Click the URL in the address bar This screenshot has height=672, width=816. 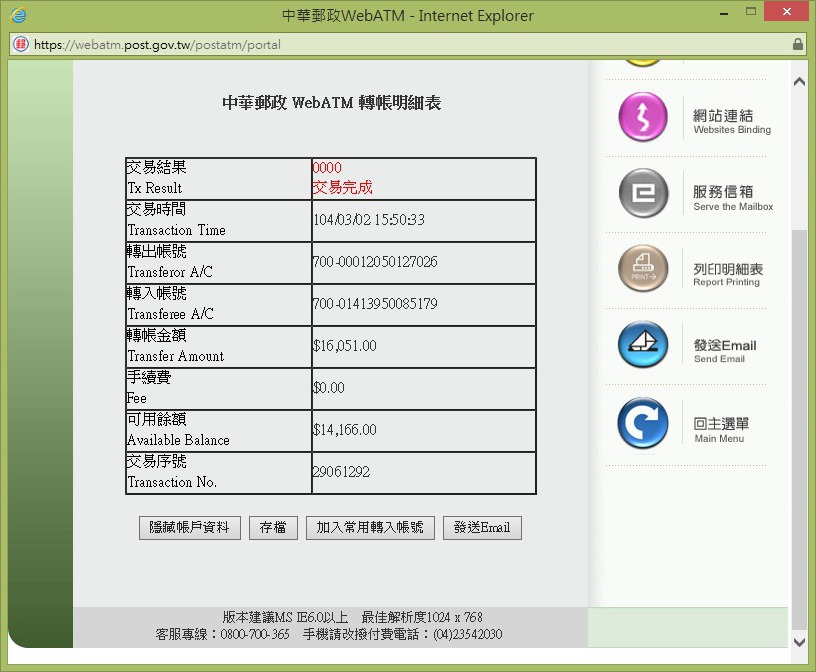[157, 45]
